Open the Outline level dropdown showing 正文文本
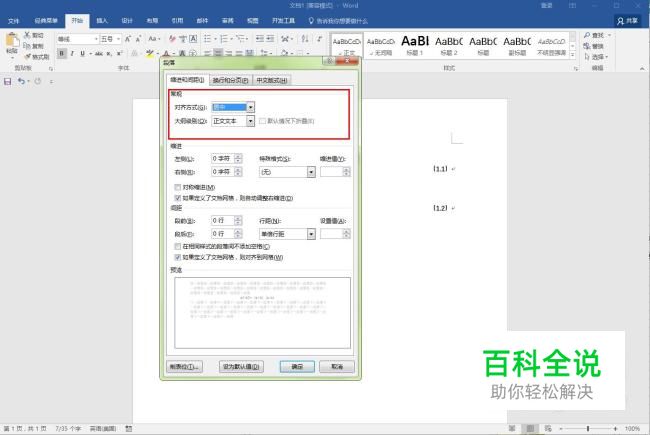650x435 pixels. pyautogui.click(x=233, y=121)
